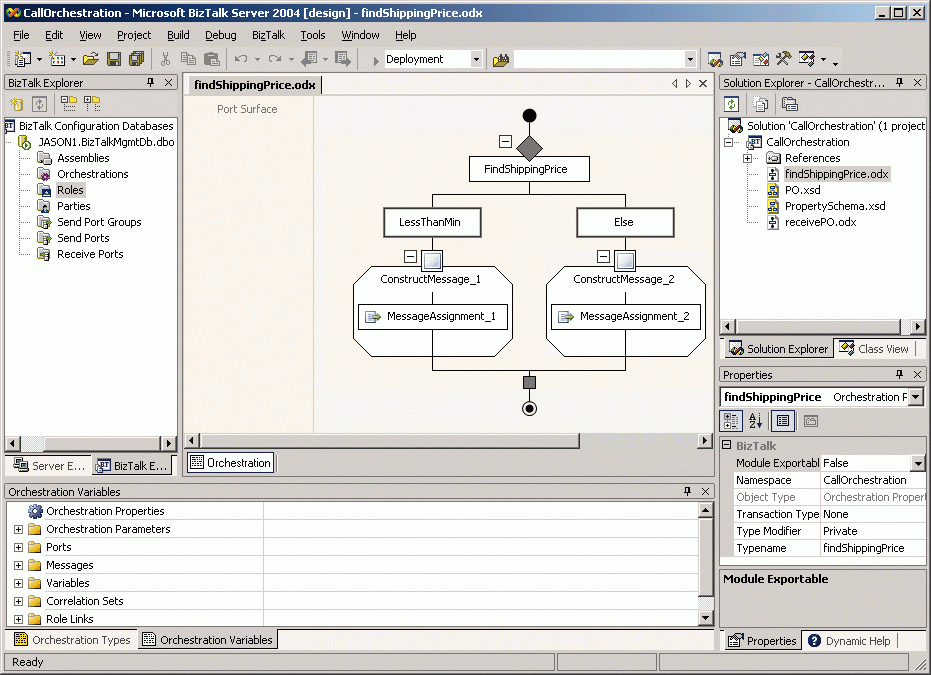
Task: Toggle the Categorized view in Properties
Action: point(732,421)
